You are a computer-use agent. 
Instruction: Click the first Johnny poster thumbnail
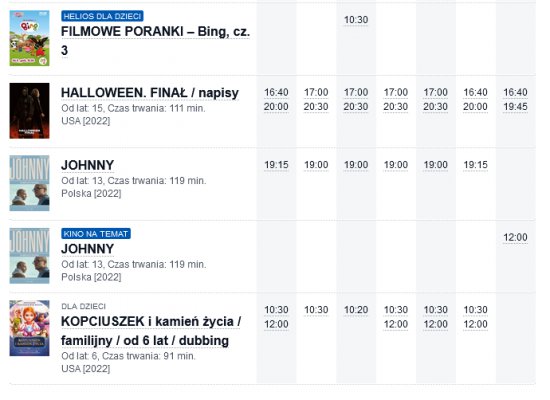tap(29, 183)
